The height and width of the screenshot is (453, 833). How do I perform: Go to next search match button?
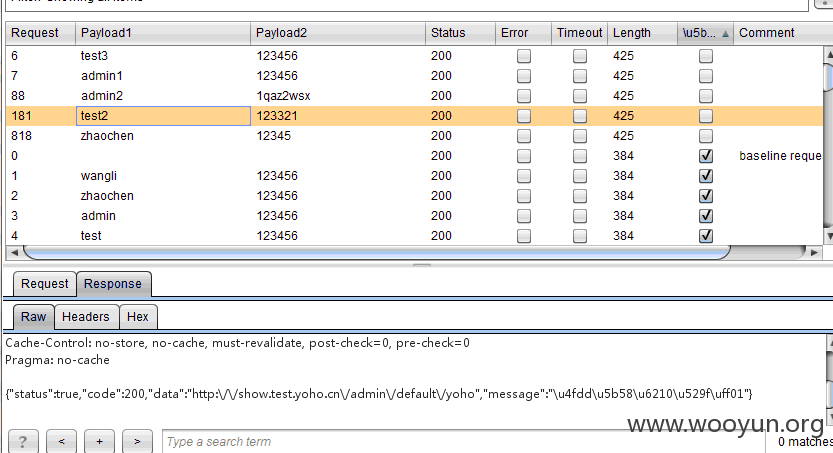click(x=137, y=441)
